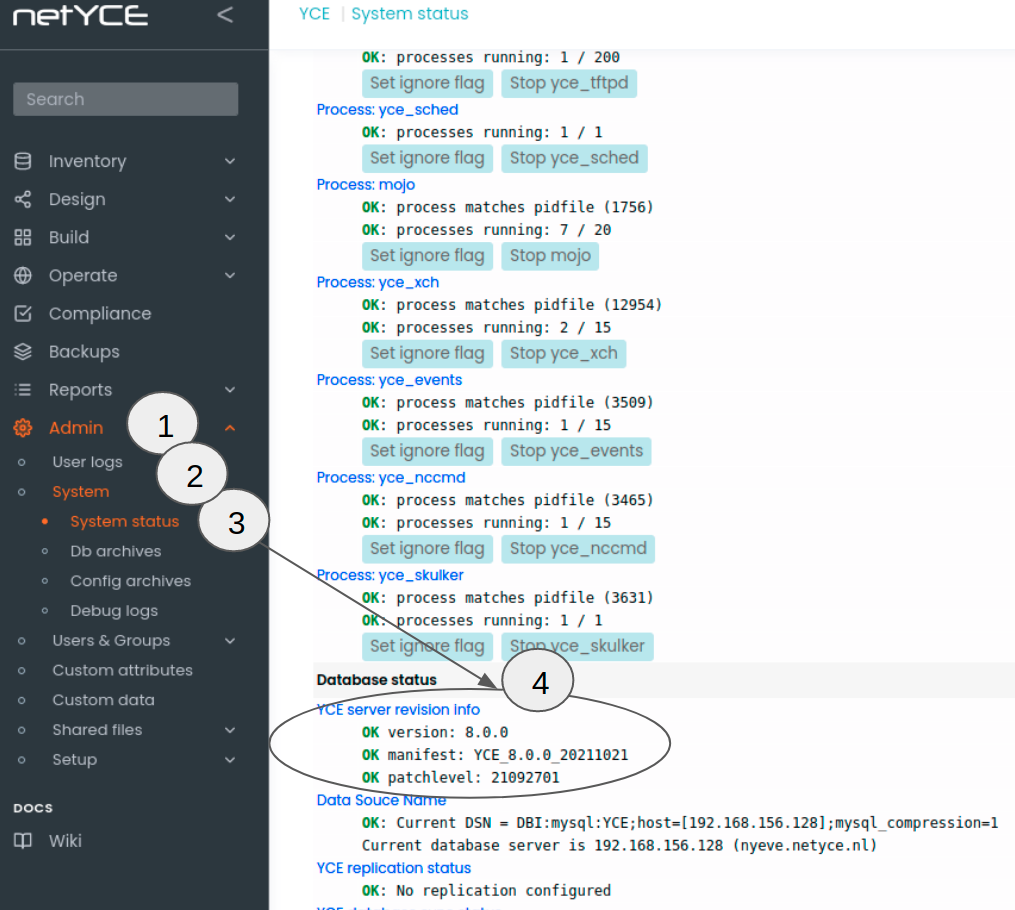Expand the Setup chevron

(230, 760)
